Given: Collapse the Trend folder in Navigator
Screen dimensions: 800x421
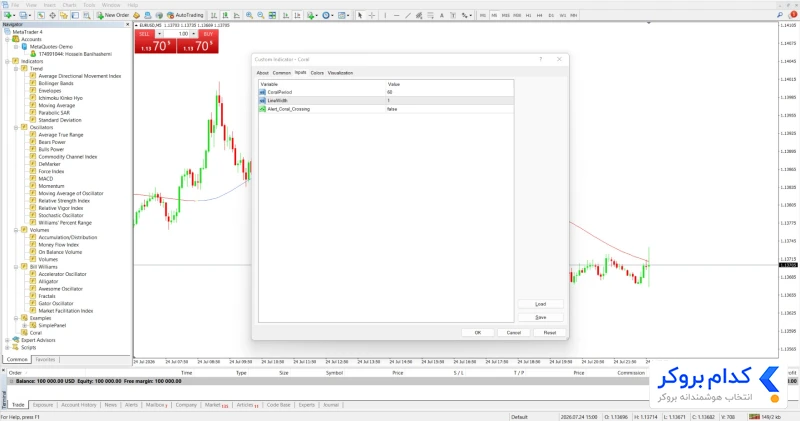Looking at the screenshot, I should point(16,68).
